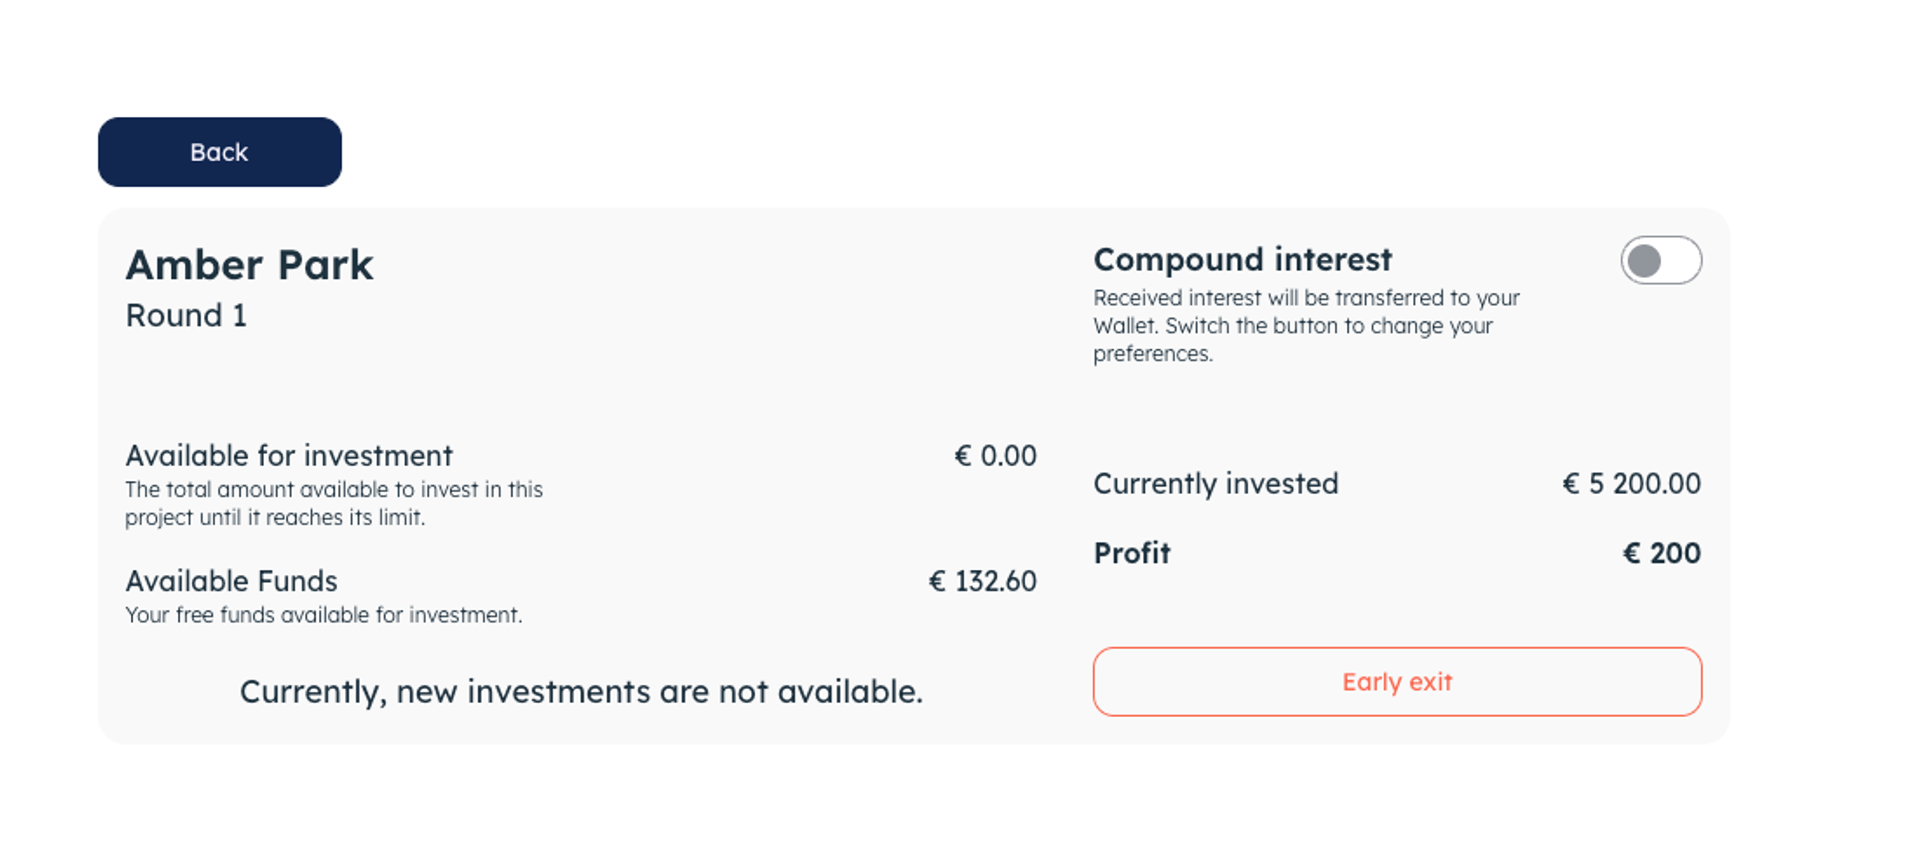Click the Compound interest heading
The image size is (1920, 864).
pos(1242,260)
